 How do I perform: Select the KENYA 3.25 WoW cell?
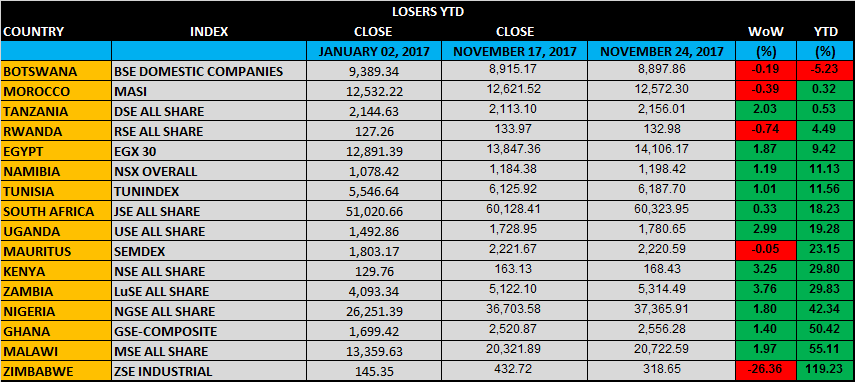(x=766, y=271)
